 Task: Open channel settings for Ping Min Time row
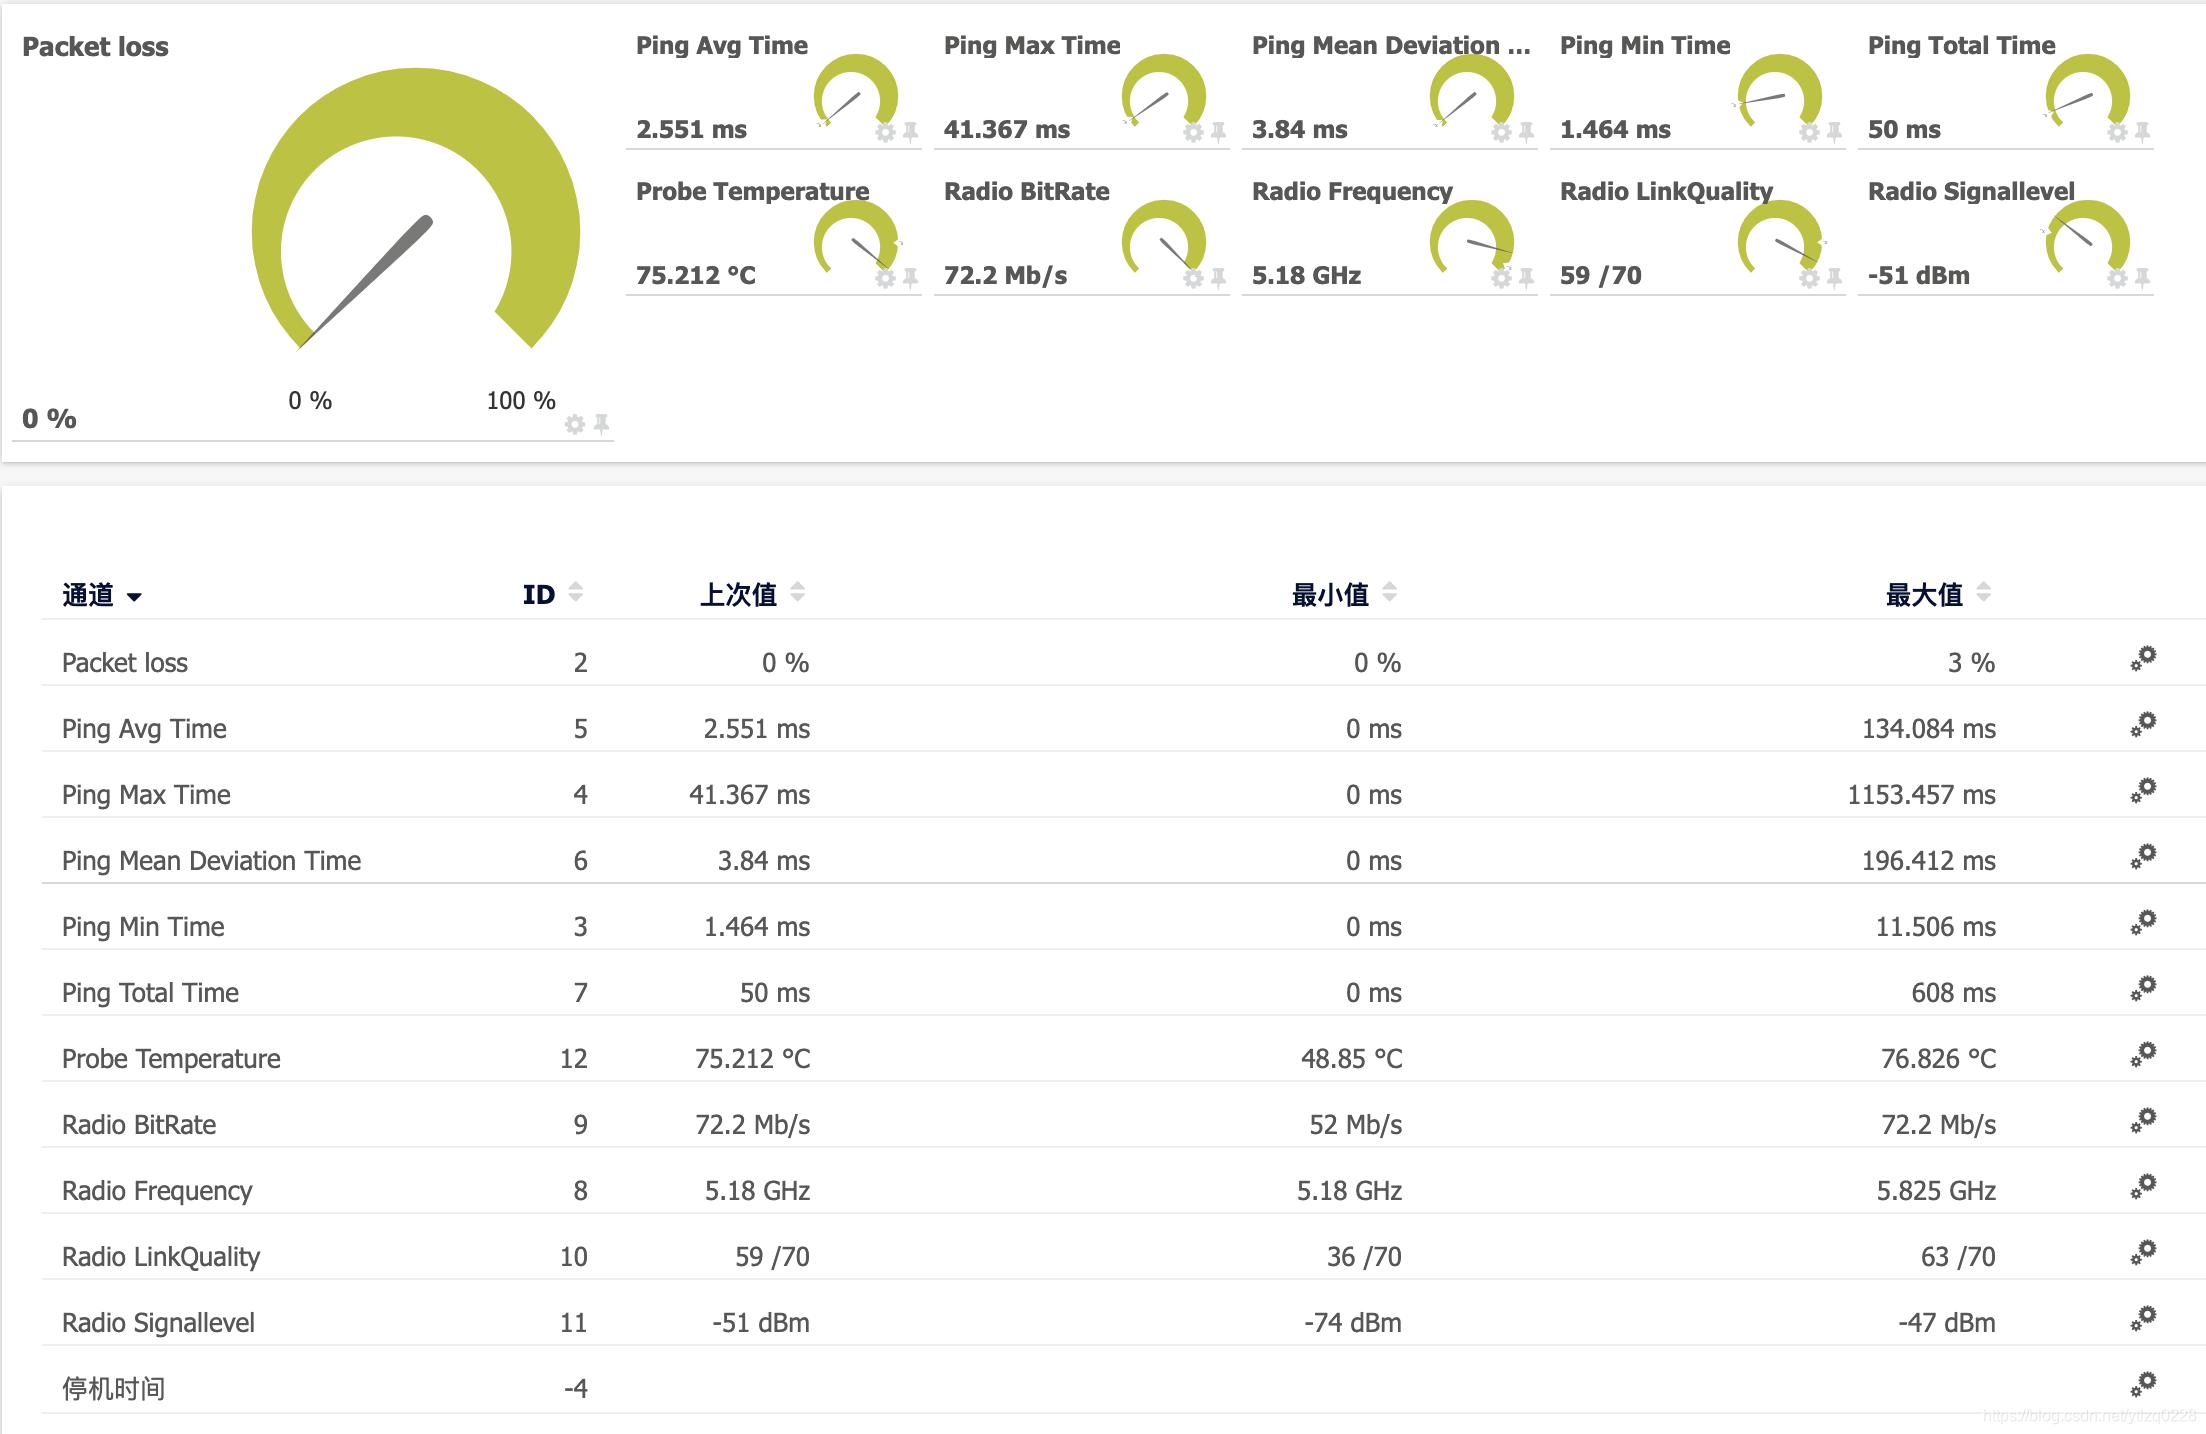2143,922
